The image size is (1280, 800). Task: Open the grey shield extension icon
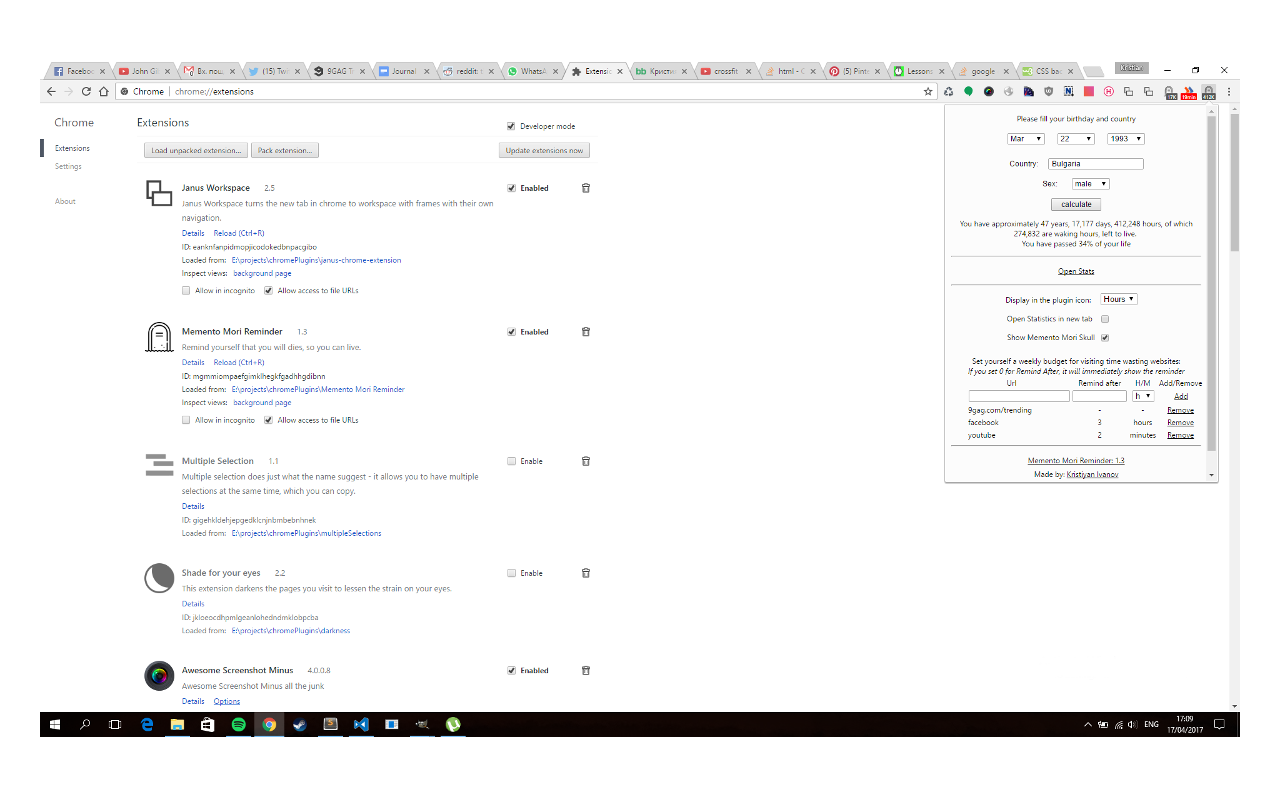click(x=1049, y=91)
